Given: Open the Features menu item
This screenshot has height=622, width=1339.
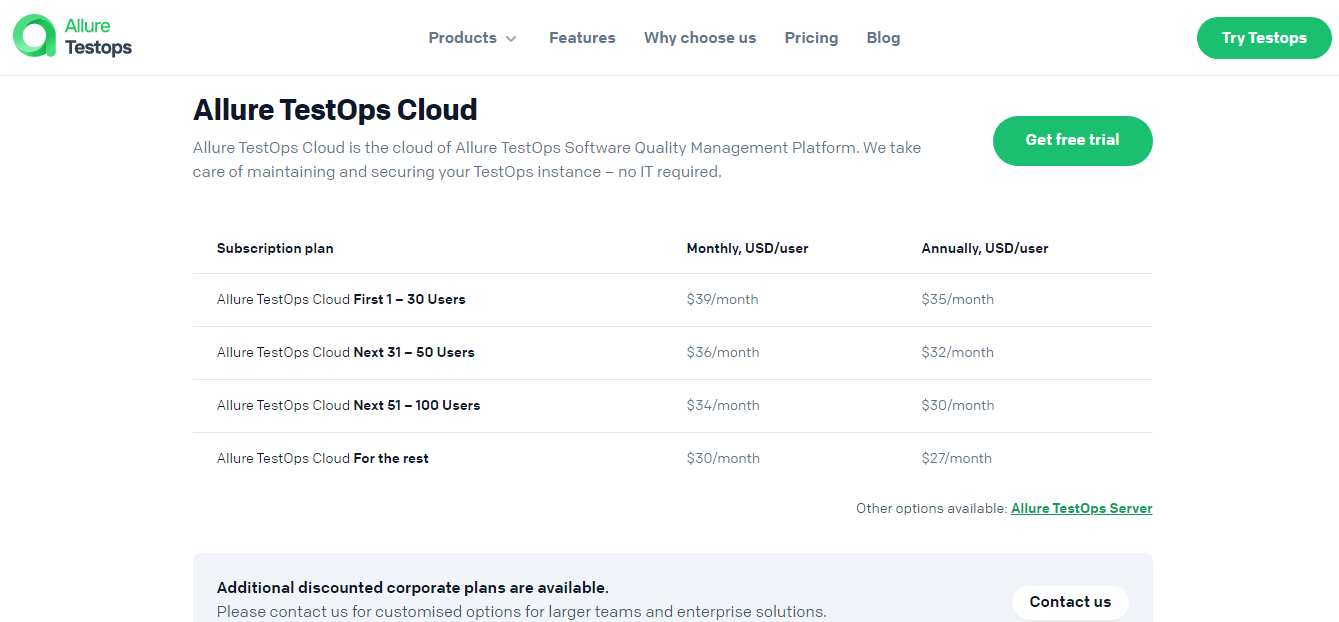Looking at the screenshot, I should tap(582, 38).
